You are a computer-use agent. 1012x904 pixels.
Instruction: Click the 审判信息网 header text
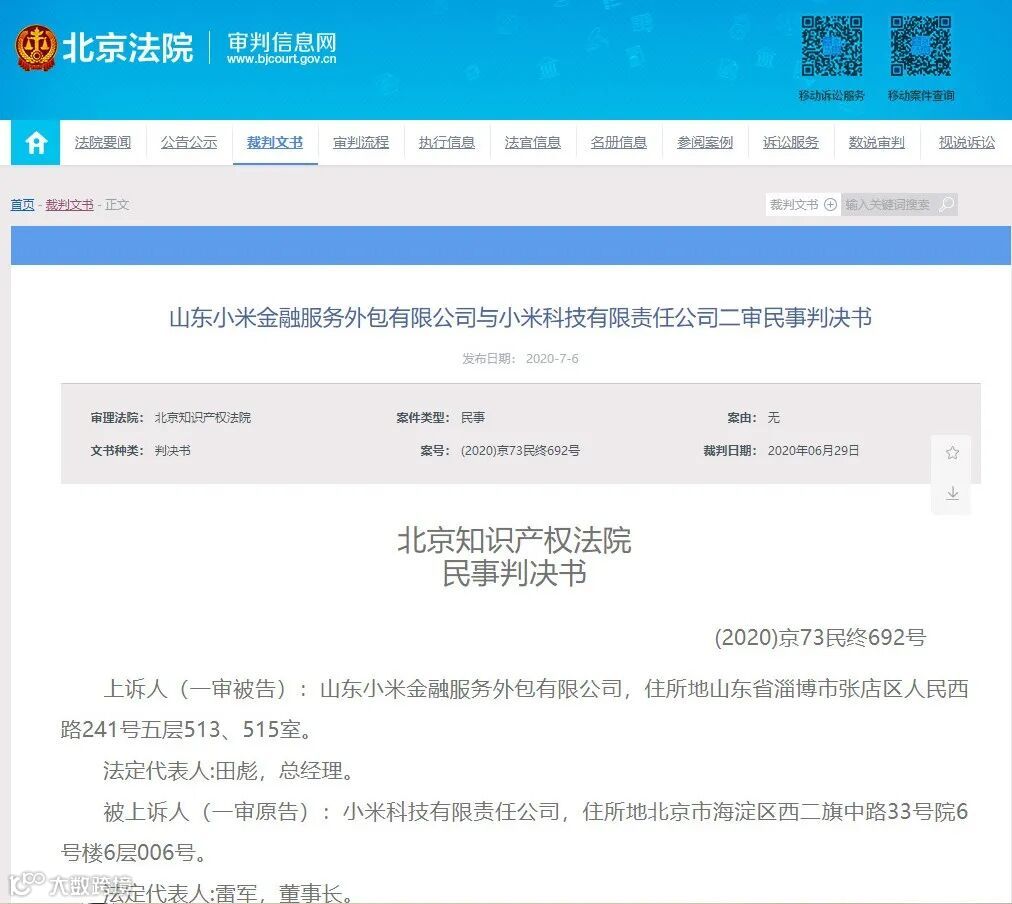pos(282,43)
